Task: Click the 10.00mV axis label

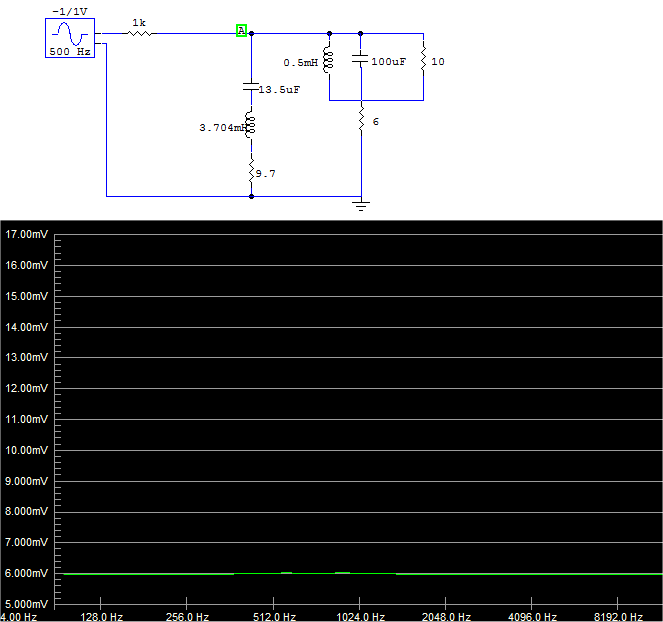Action: [x=27, y=450]
